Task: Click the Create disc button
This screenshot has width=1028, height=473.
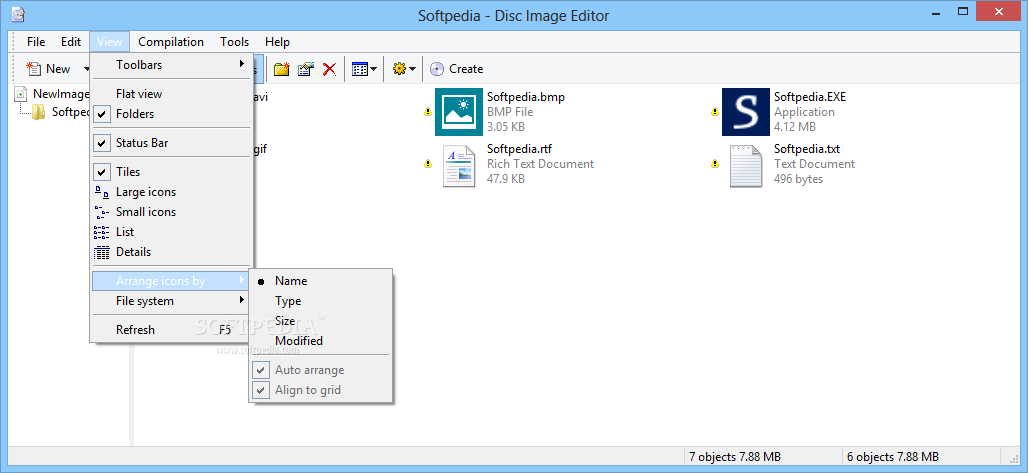Action: pos(457,69)
